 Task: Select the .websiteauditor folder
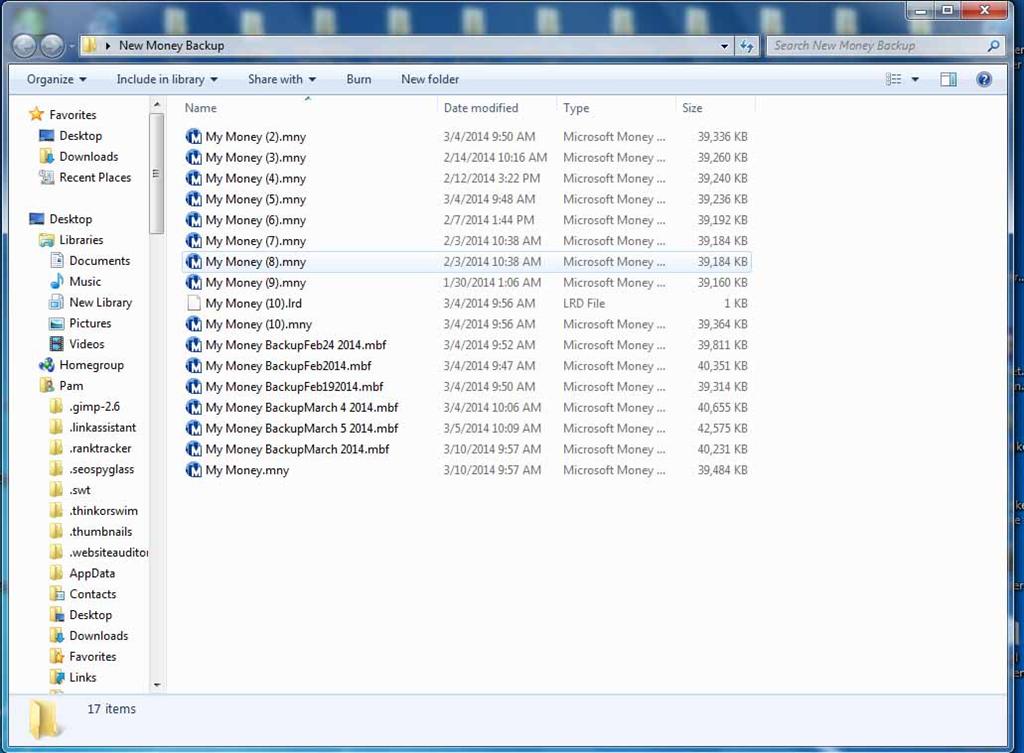[108, 553]
